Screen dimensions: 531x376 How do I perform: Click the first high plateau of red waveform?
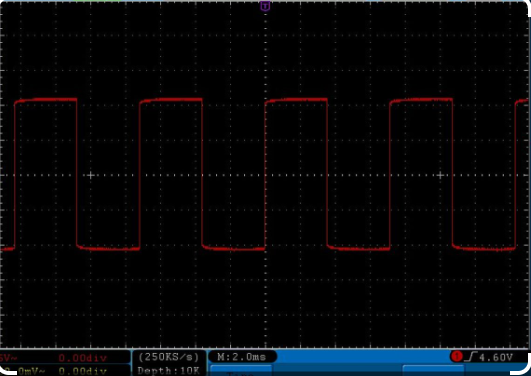tap(46, 100)
